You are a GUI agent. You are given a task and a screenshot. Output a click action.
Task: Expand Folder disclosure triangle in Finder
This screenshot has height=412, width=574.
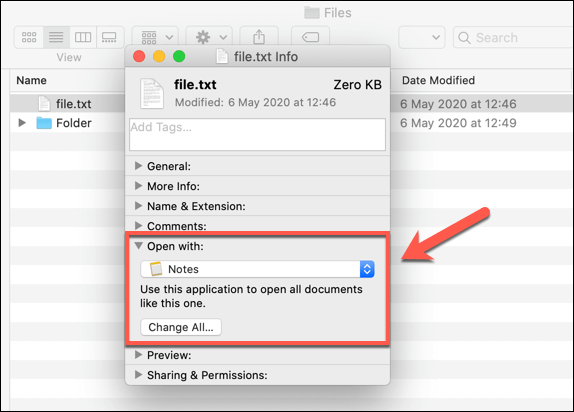coord(22,123)
